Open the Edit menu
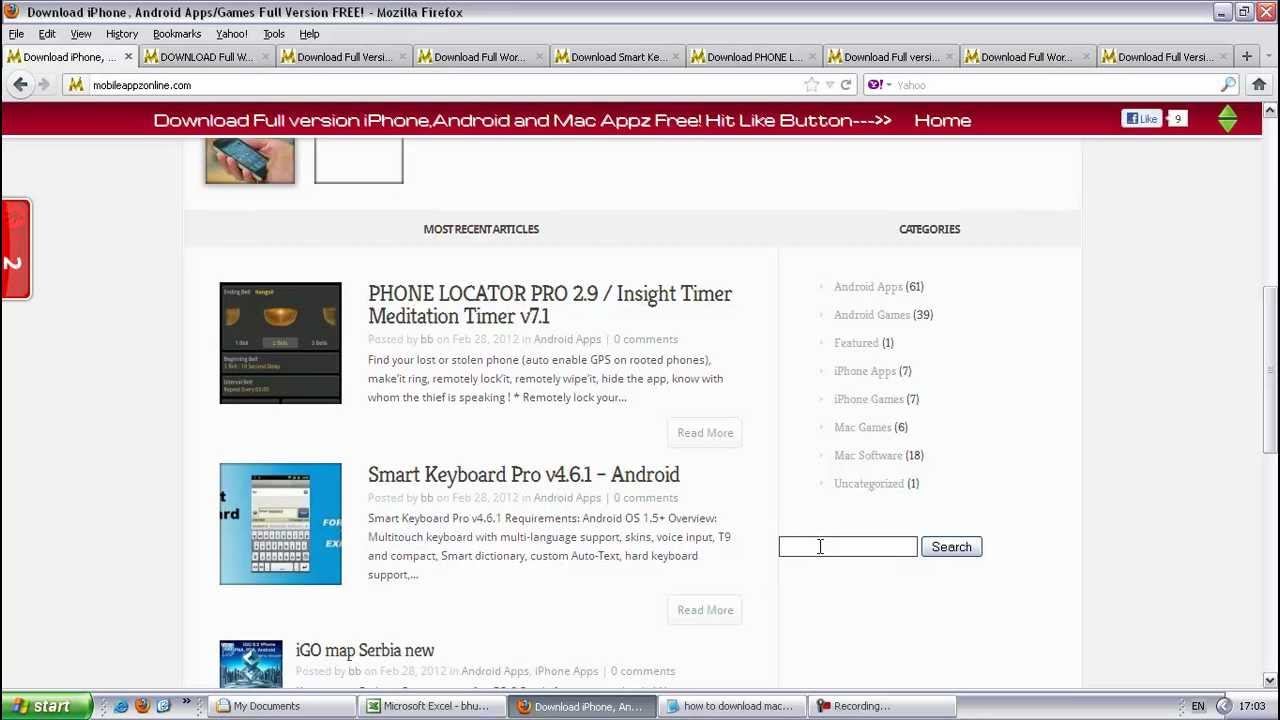The width and height of the screenshot is (1280, 720). 47,34
